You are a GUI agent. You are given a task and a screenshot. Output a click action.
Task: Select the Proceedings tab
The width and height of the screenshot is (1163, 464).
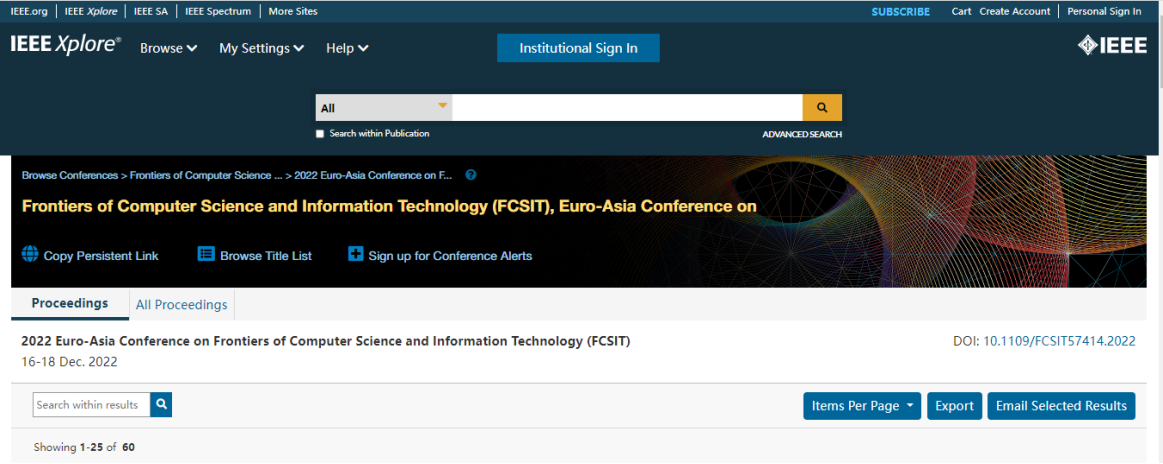click(x=70, y=303)
